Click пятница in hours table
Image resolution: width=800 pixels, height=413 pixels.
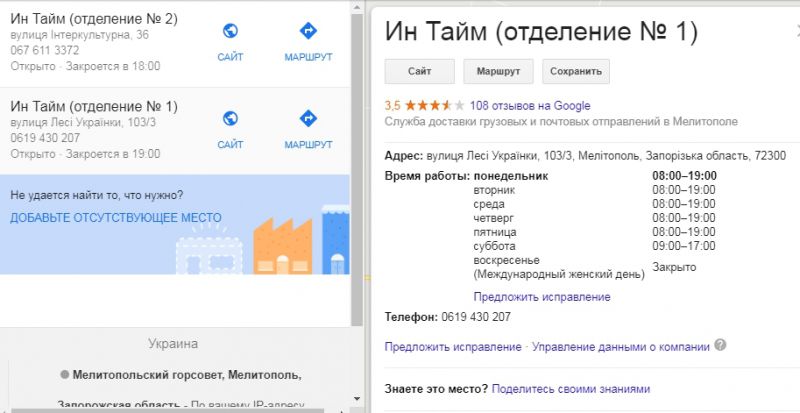[x=495, y=232]
